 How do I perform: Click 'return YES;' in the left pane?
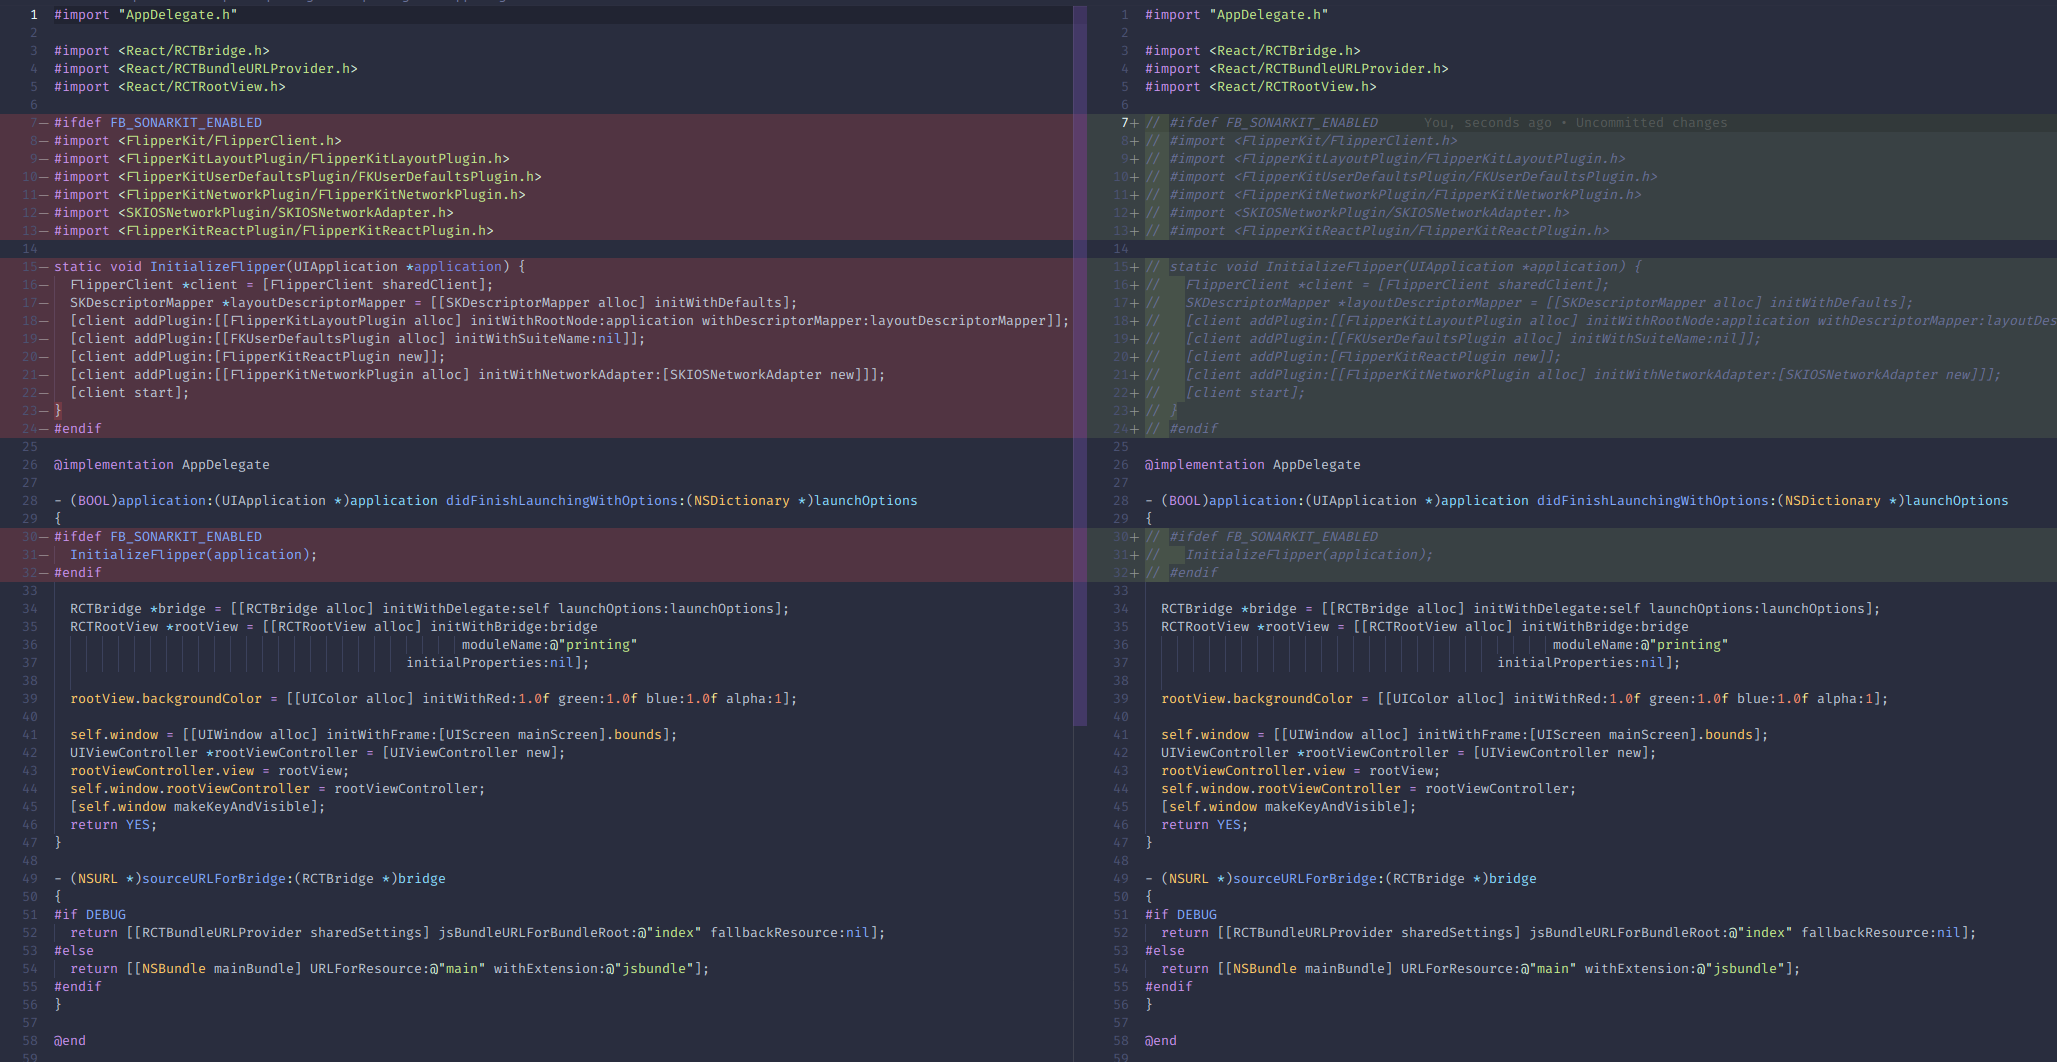(x=114, y=825)
